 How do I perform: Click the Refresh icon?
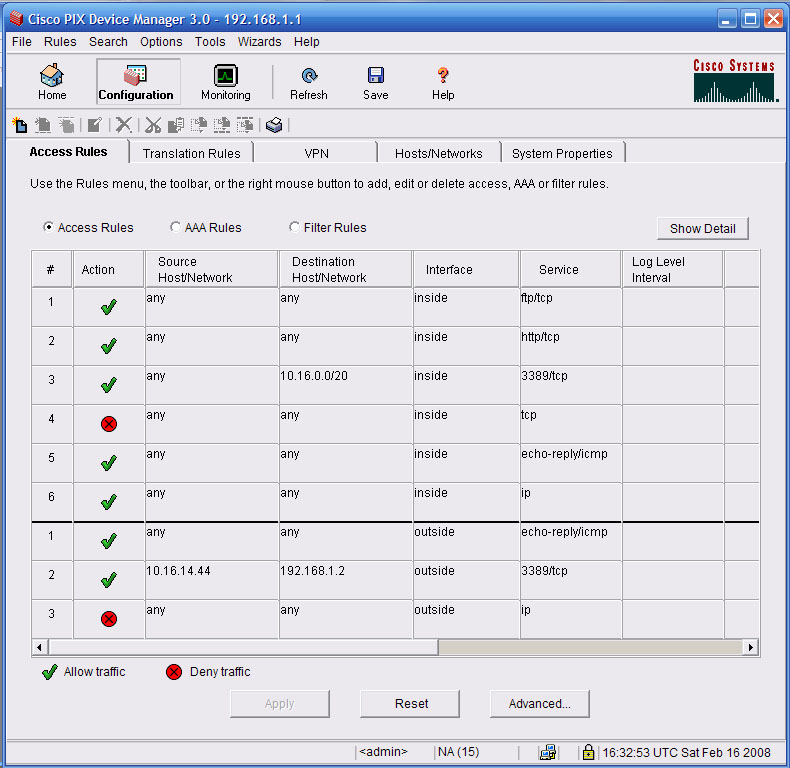[309, 81]
